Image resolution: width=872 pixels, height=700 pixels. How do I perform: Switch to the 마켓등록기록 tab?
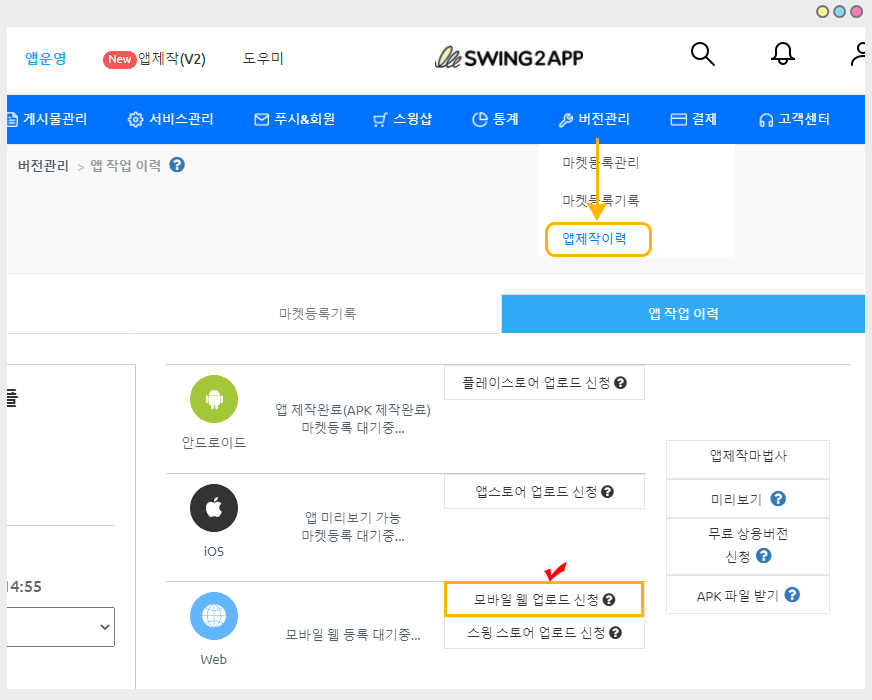click(x=317, y=313)
